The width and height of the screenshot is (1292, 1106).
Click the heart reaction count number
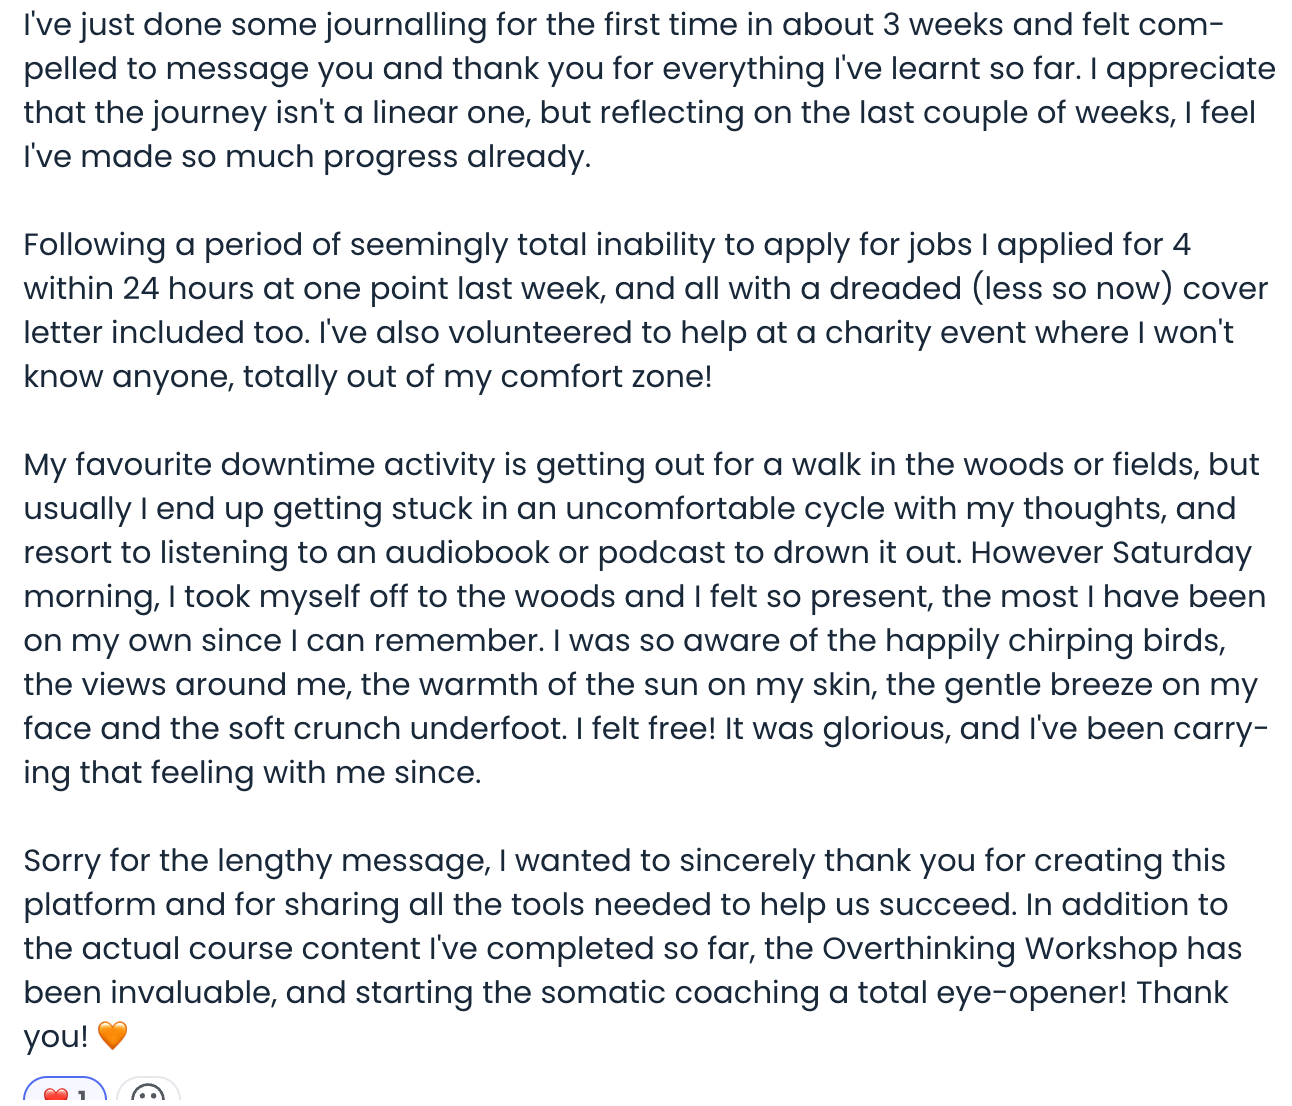pyautogui.click(x=83, y=1096)
